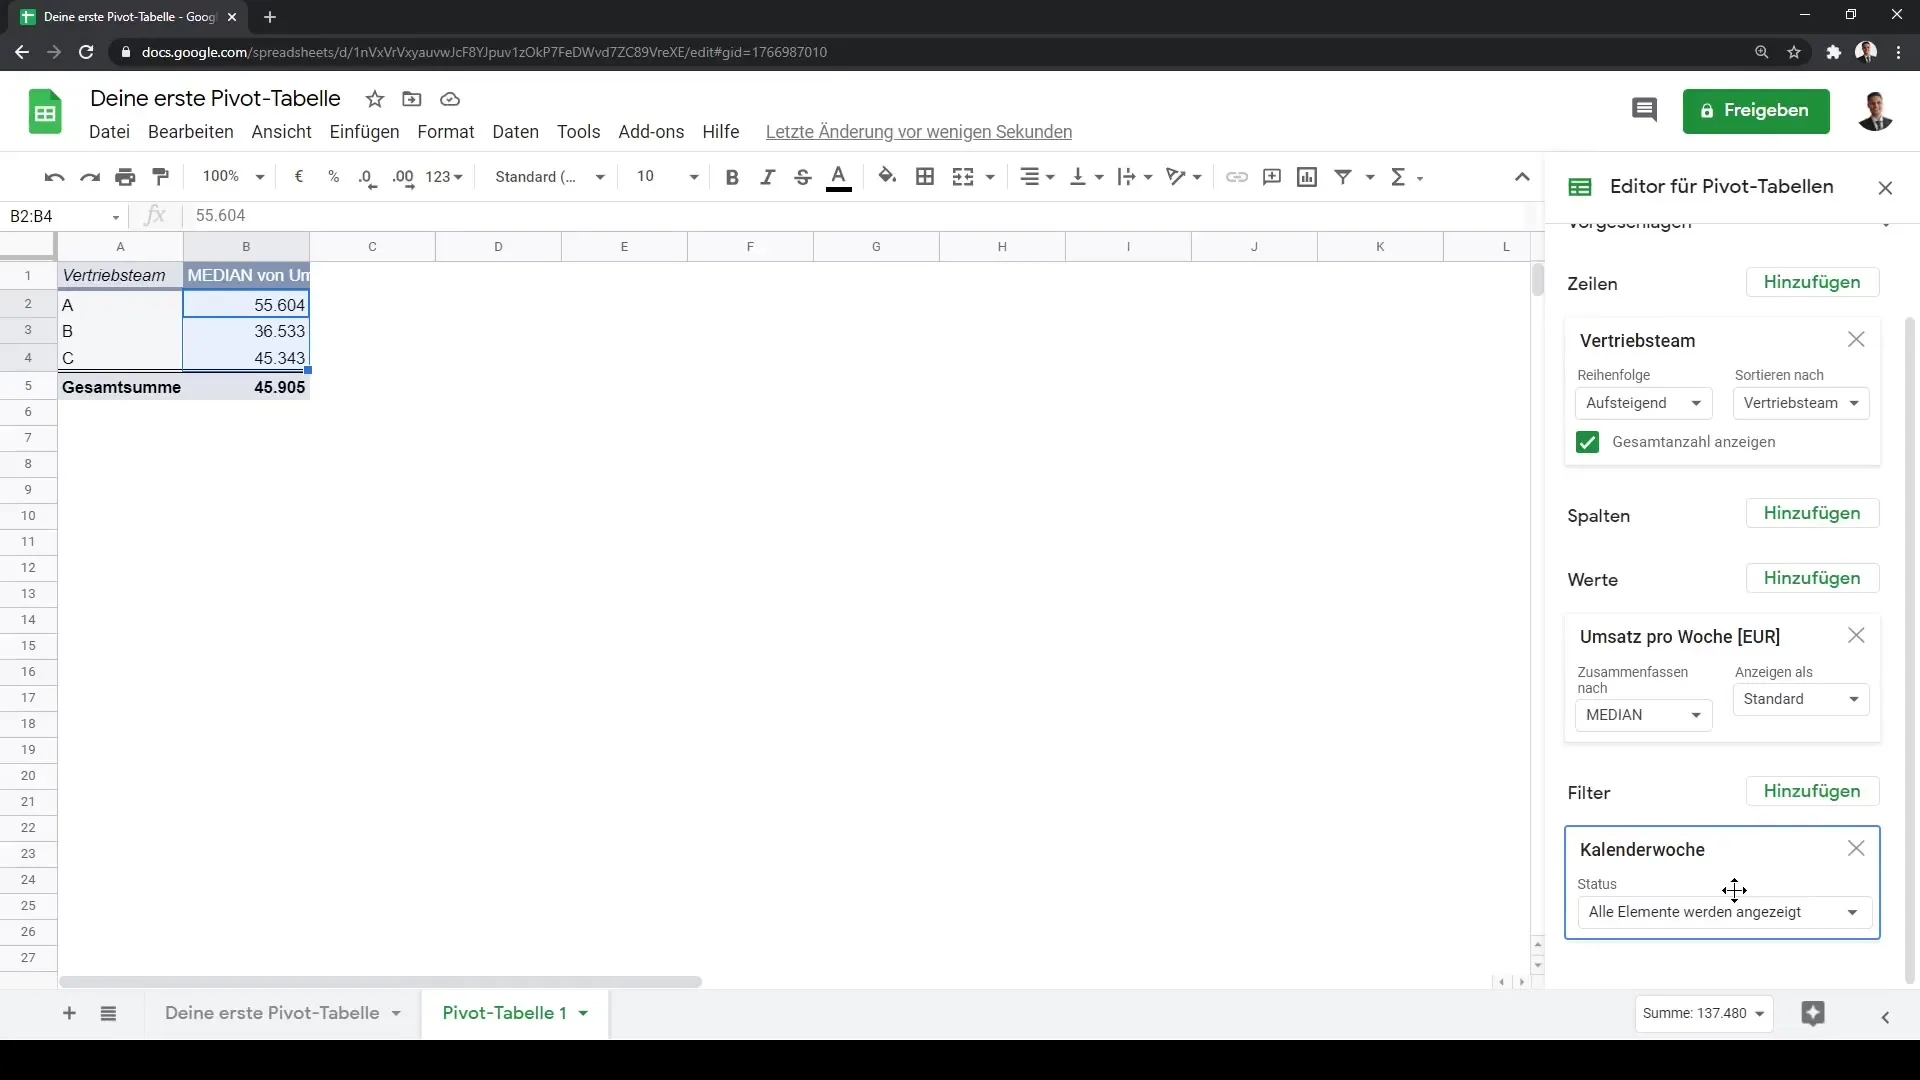Screen dimensions: 1920x1080
Task: Format as percent
Action: coord(333,177)
